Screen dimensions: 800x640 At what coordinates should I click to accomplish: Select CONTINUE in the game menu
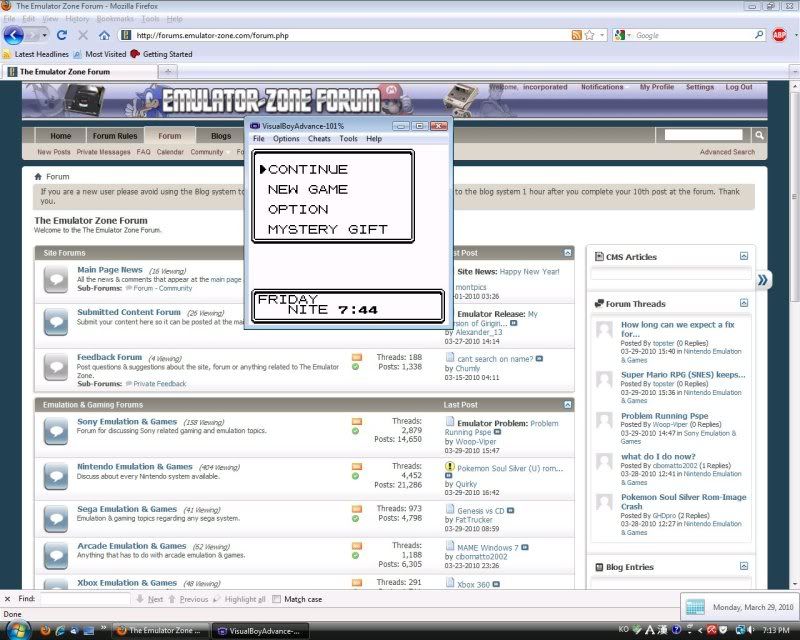pos(308,169)
